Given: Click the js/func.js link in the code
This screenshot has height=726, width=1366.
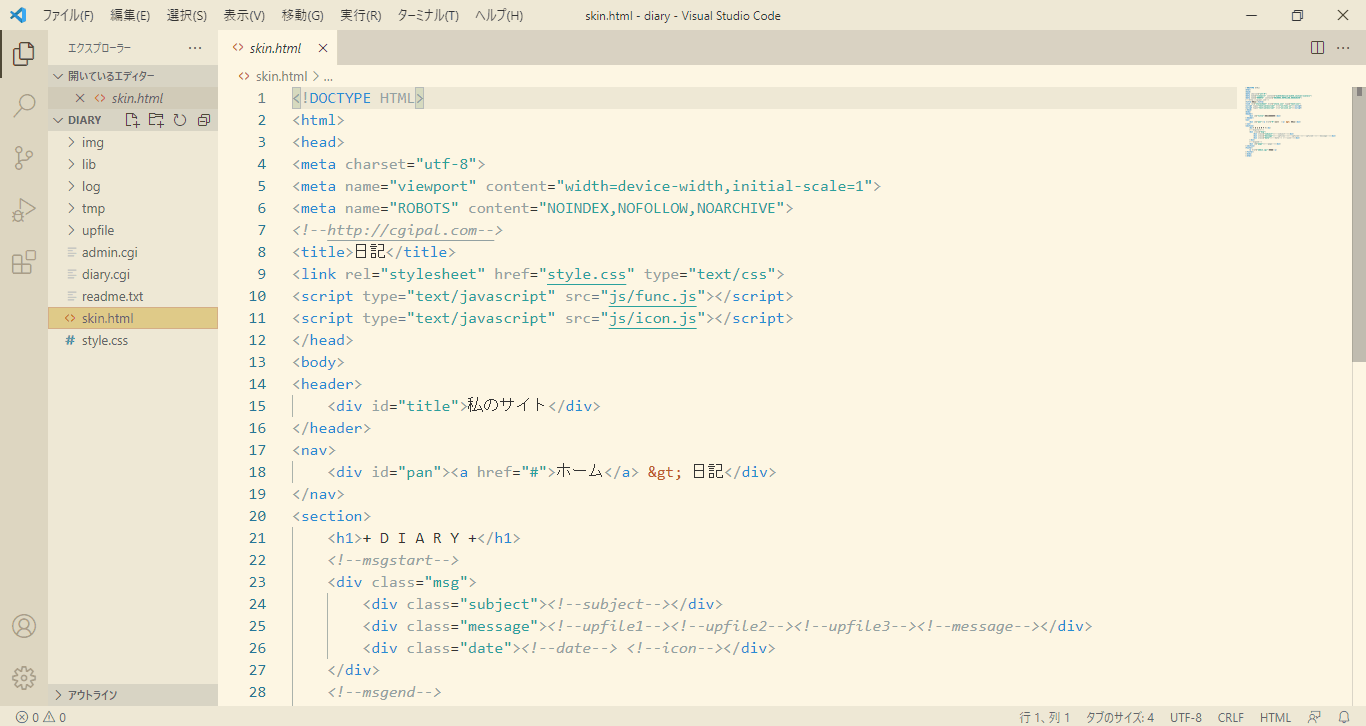Looking at the screenshot, I should click(x=653, y=296).
